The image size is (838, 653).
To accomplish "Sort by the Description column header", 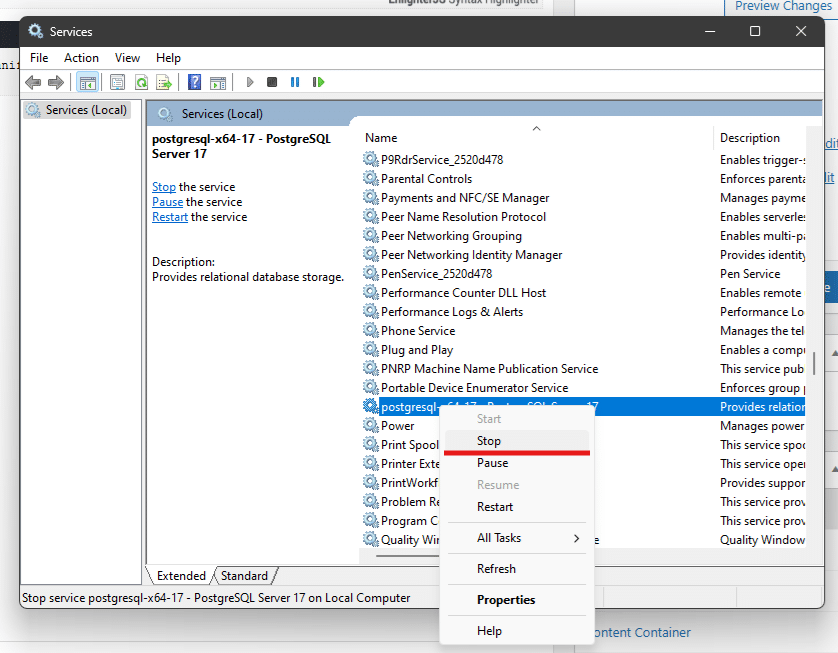I will pos(760,137).
